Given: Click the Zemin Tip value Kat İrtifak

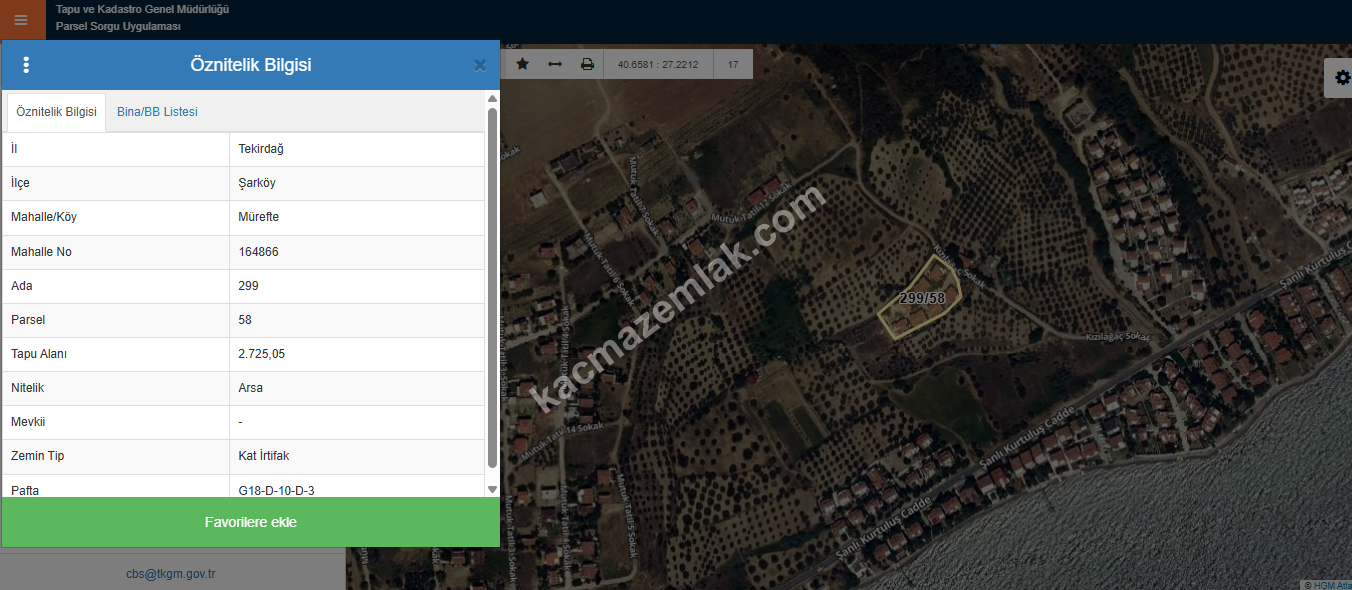Looking at the screenshot, I should click(x=264, y=456).
